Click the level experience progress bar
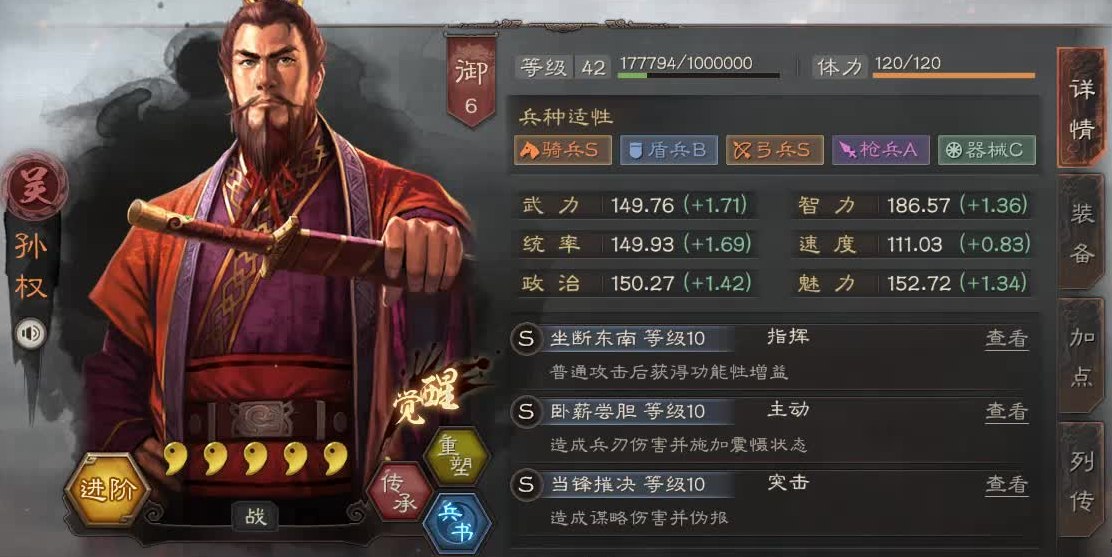The image size is (1112, 557). tap(699, 75)
